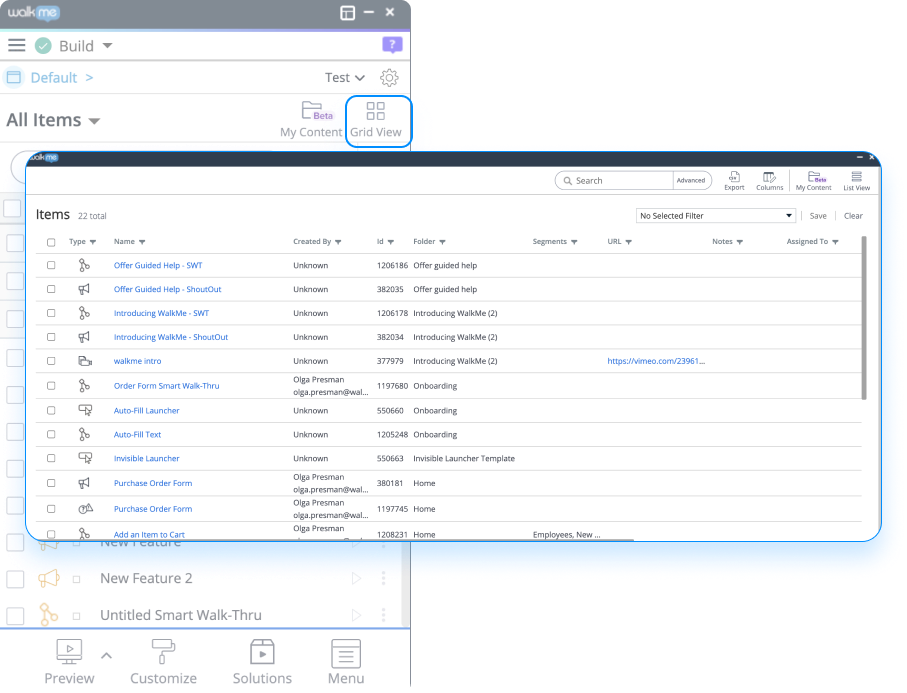This screenshot has width=907, height=693.
Task: Open the Auto-Fill Launcher link
Action: pos(146,410)
